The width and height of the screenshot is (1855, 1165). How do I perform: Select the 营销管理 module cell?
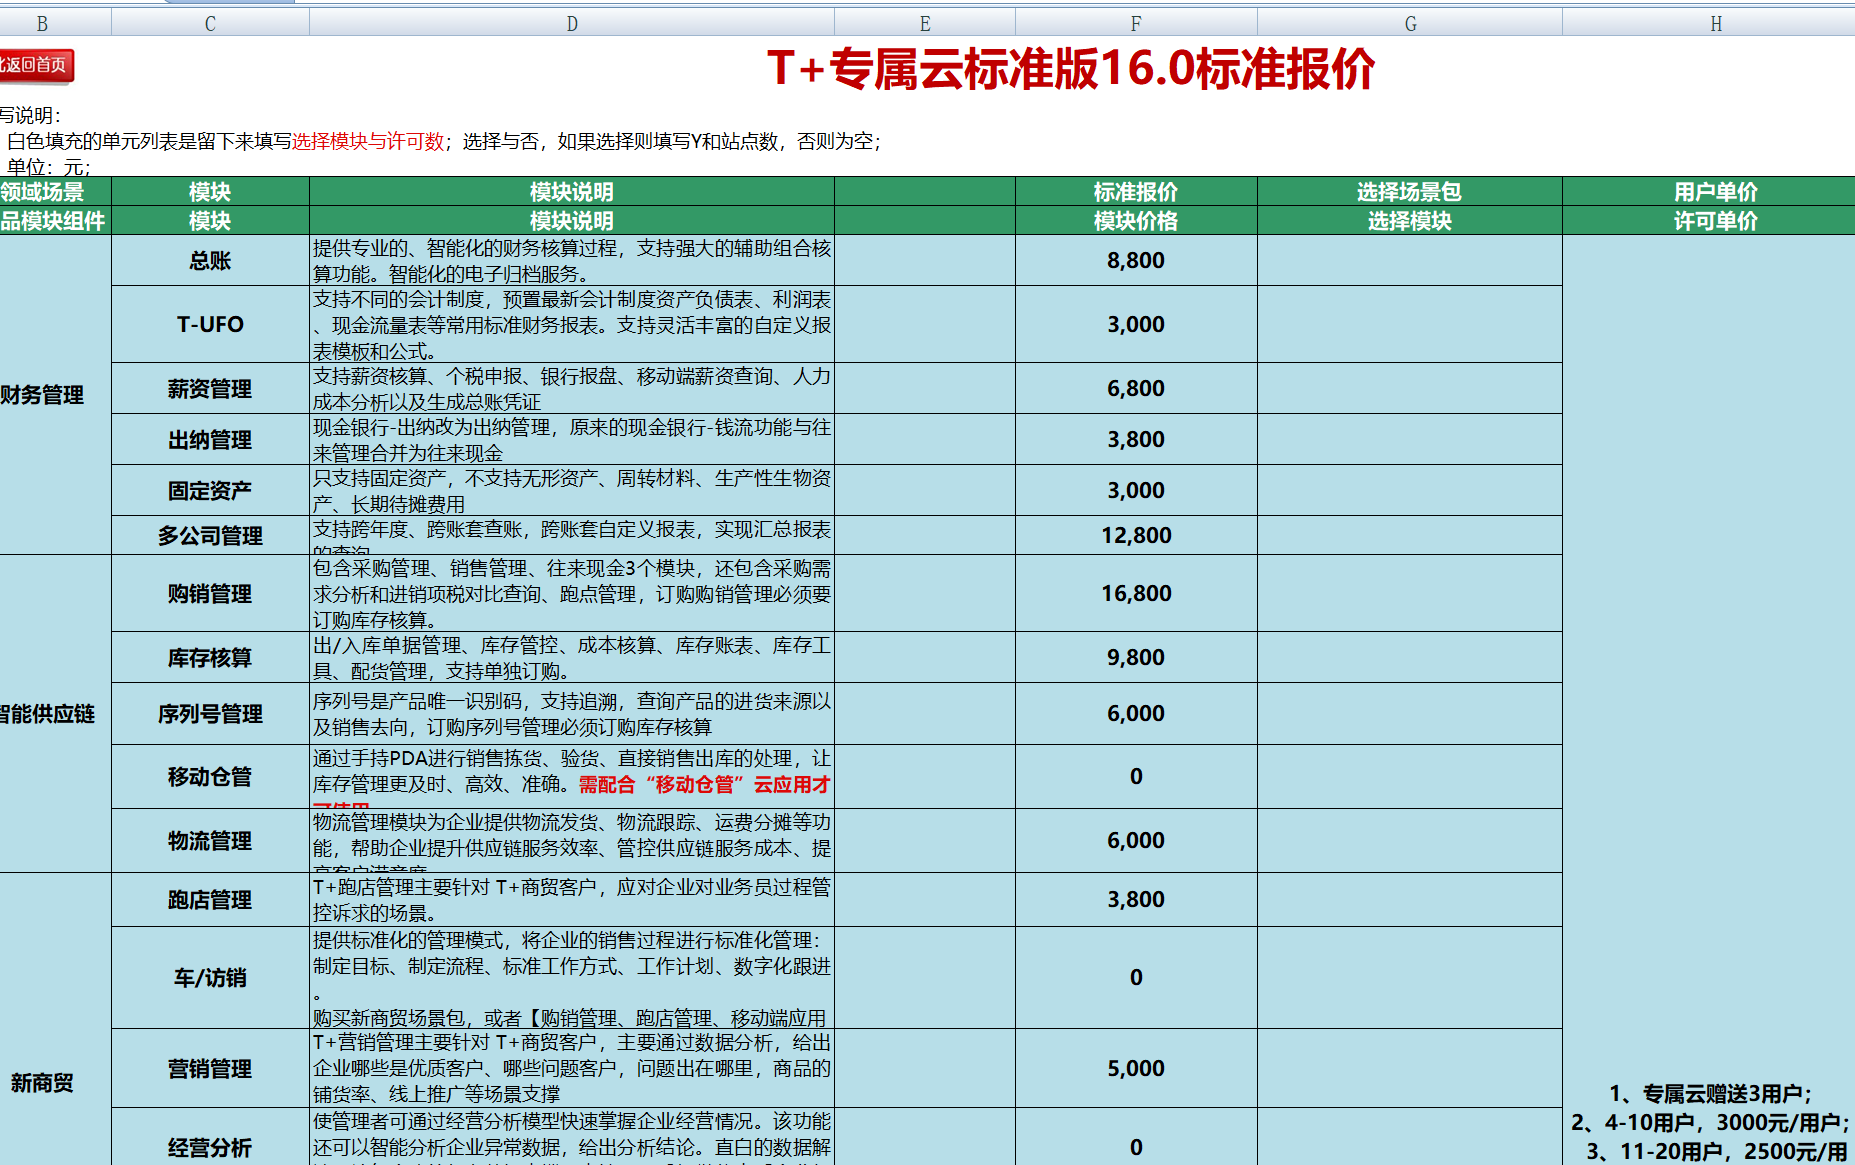pos(210,1068)
